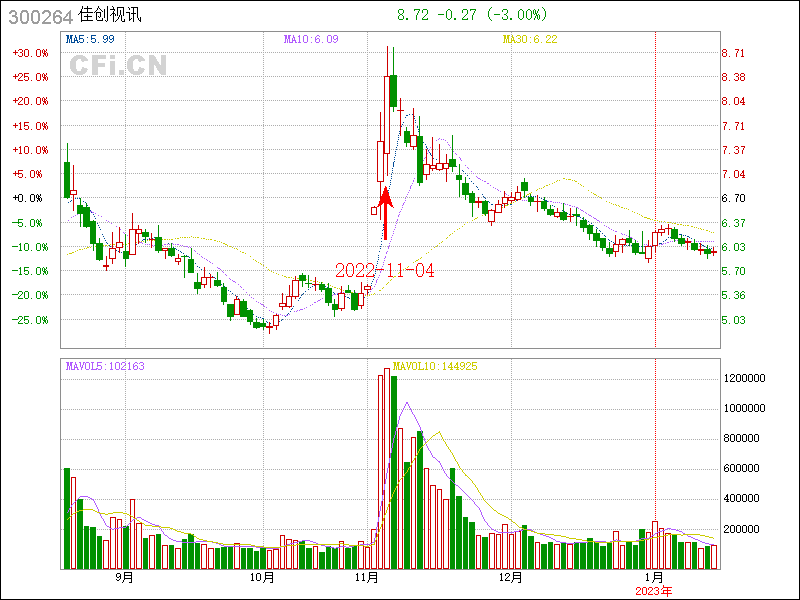Select the 9月 time axis label

click(125, 577)
